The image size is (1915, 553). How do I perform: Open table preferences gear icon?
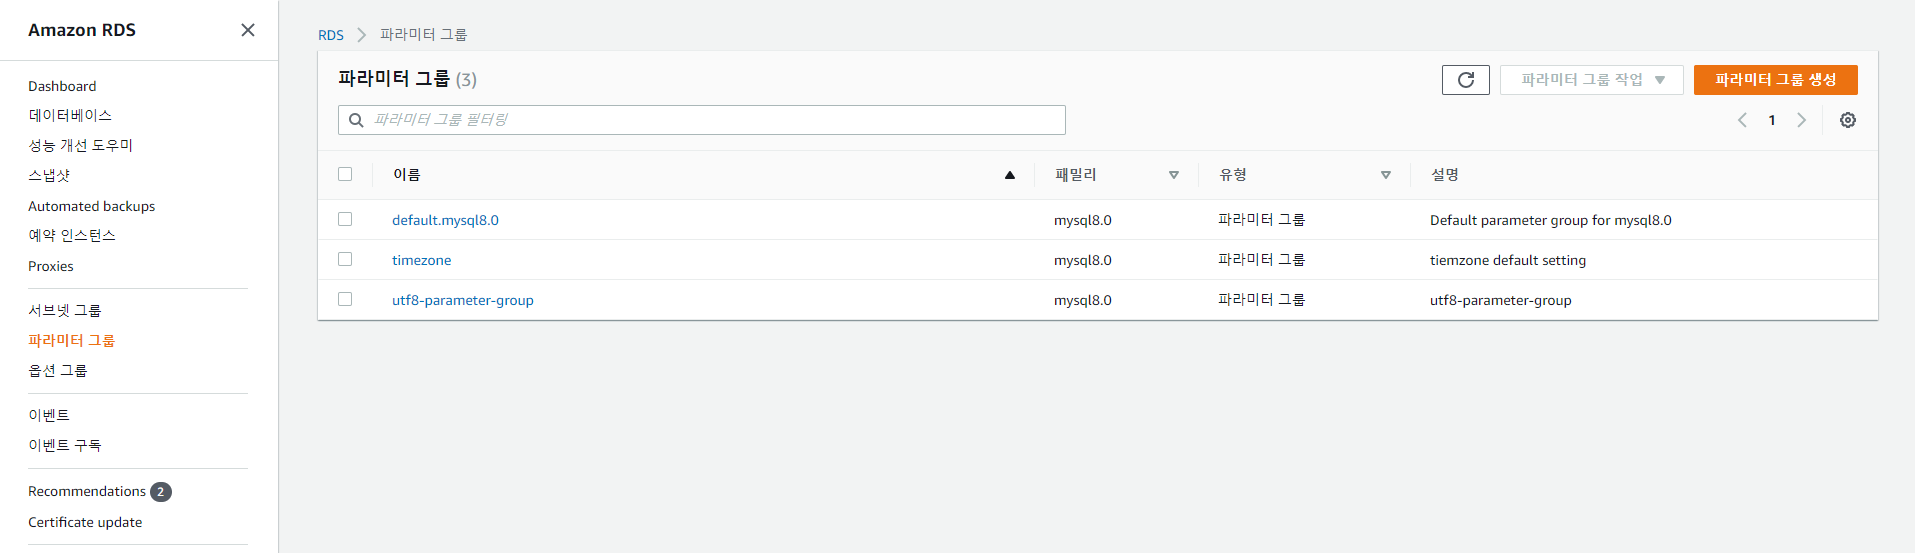tap(1848, 120)
